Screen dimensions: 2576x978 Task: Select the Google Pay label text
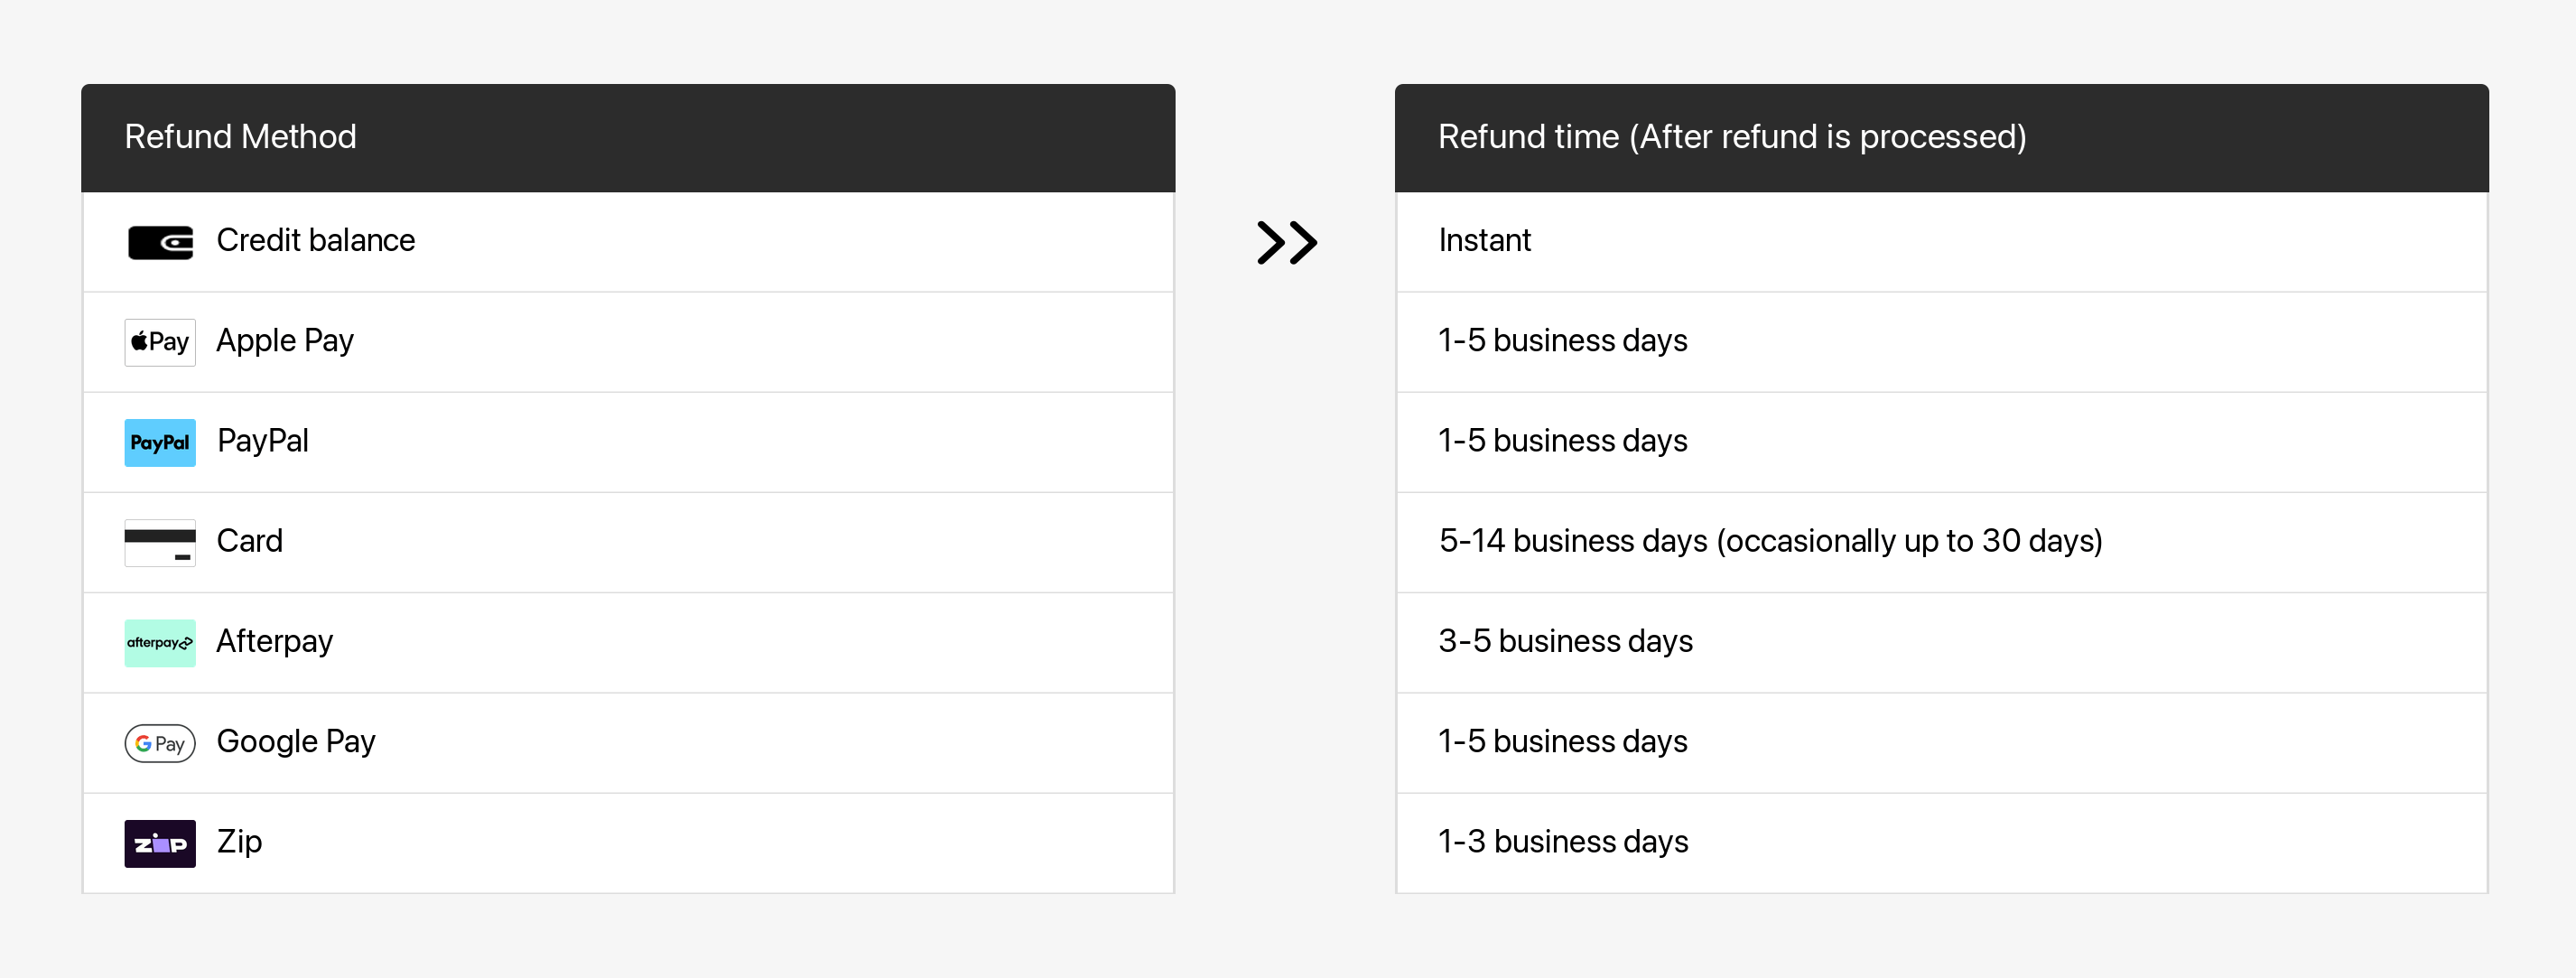point(296,742)
